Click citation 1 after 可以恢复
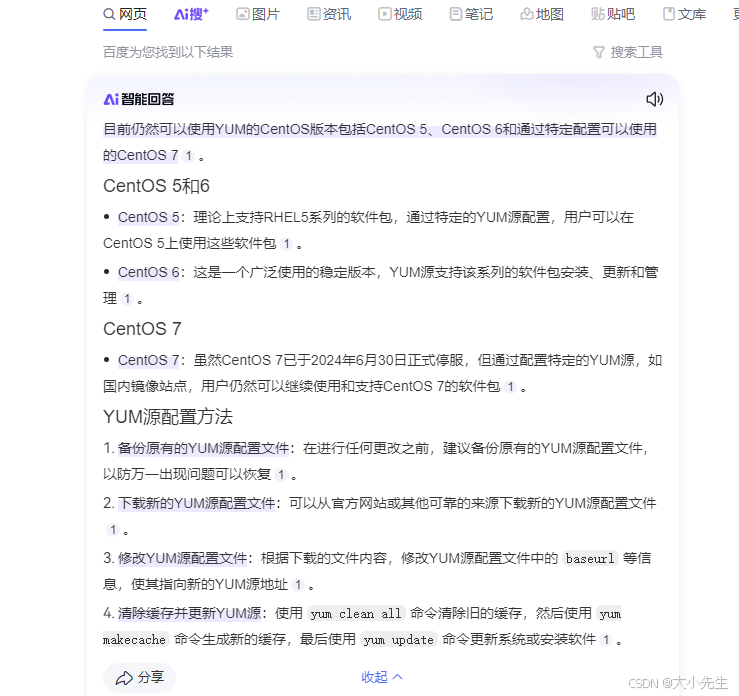Image resolution: width=739 pixels, height=696 pixels. 281,475
